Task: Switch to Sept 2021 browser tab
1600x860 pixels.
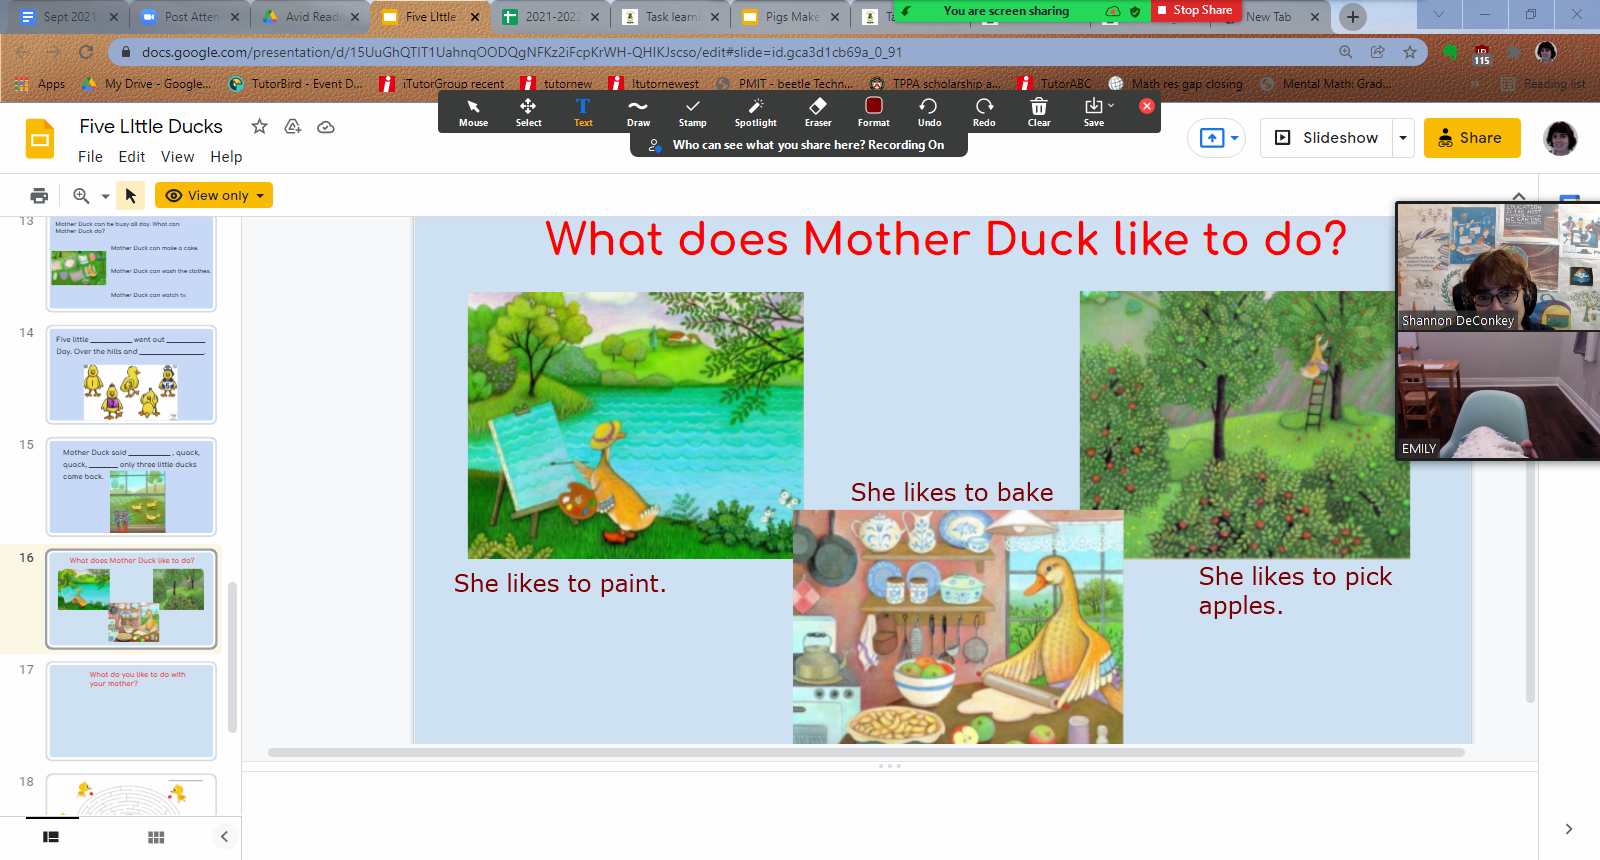Action: (69, 17)
